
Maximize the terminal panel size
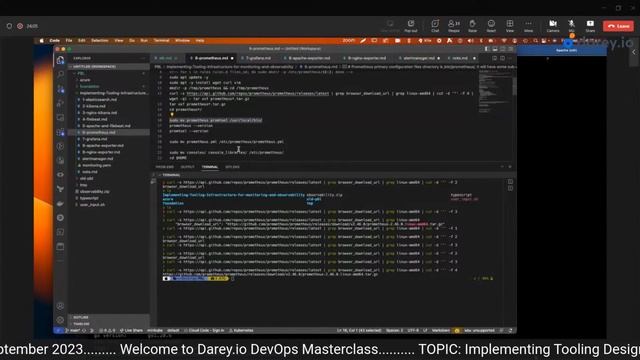click(502, 167)
